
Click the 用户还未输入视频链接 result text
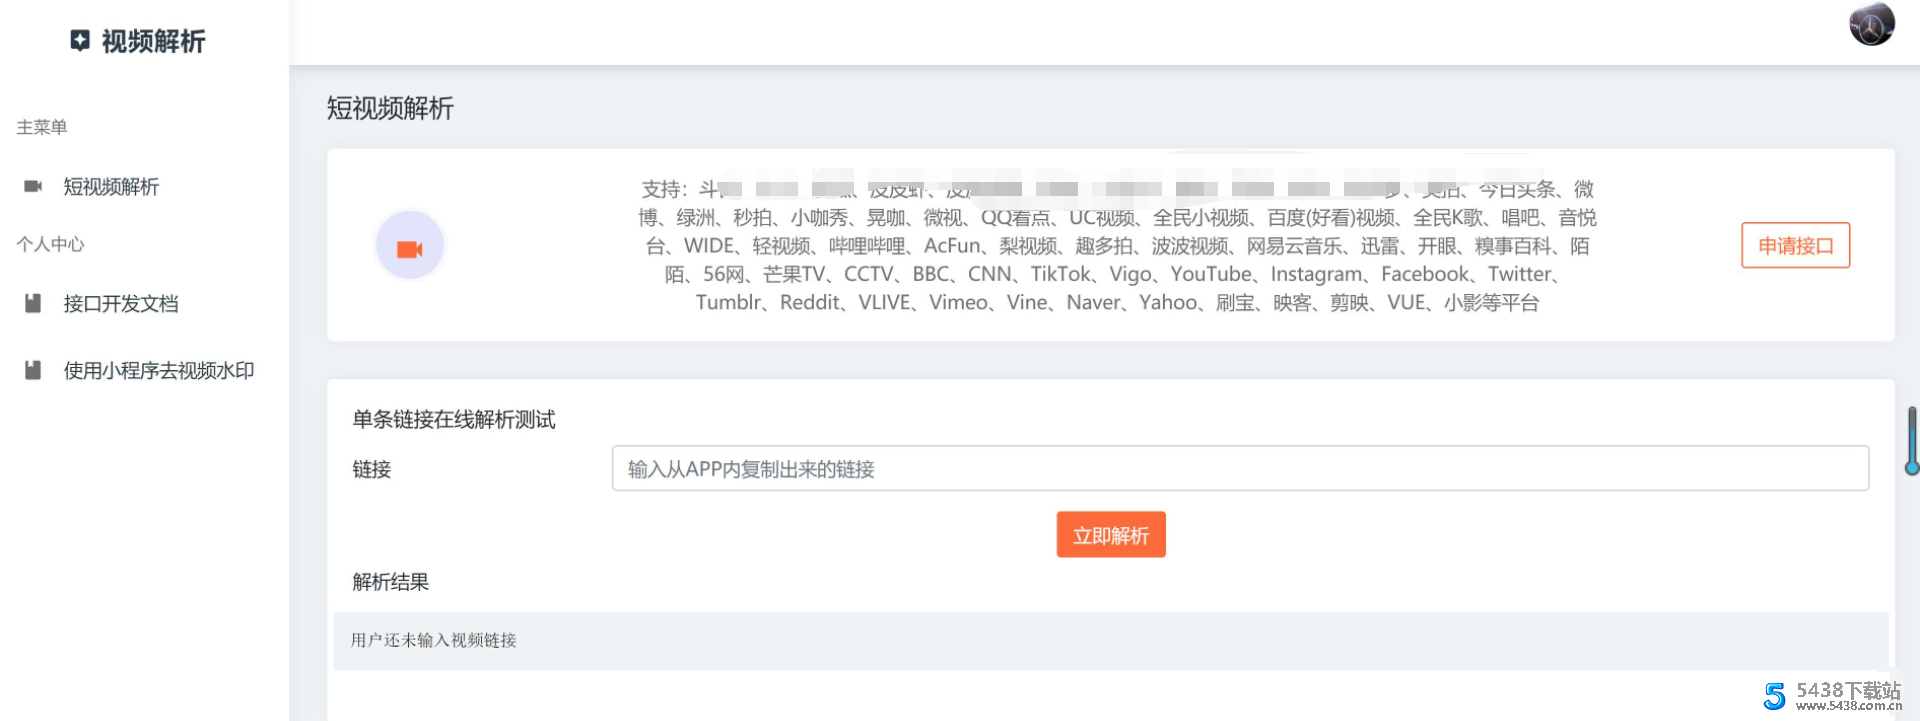(434, 640)
